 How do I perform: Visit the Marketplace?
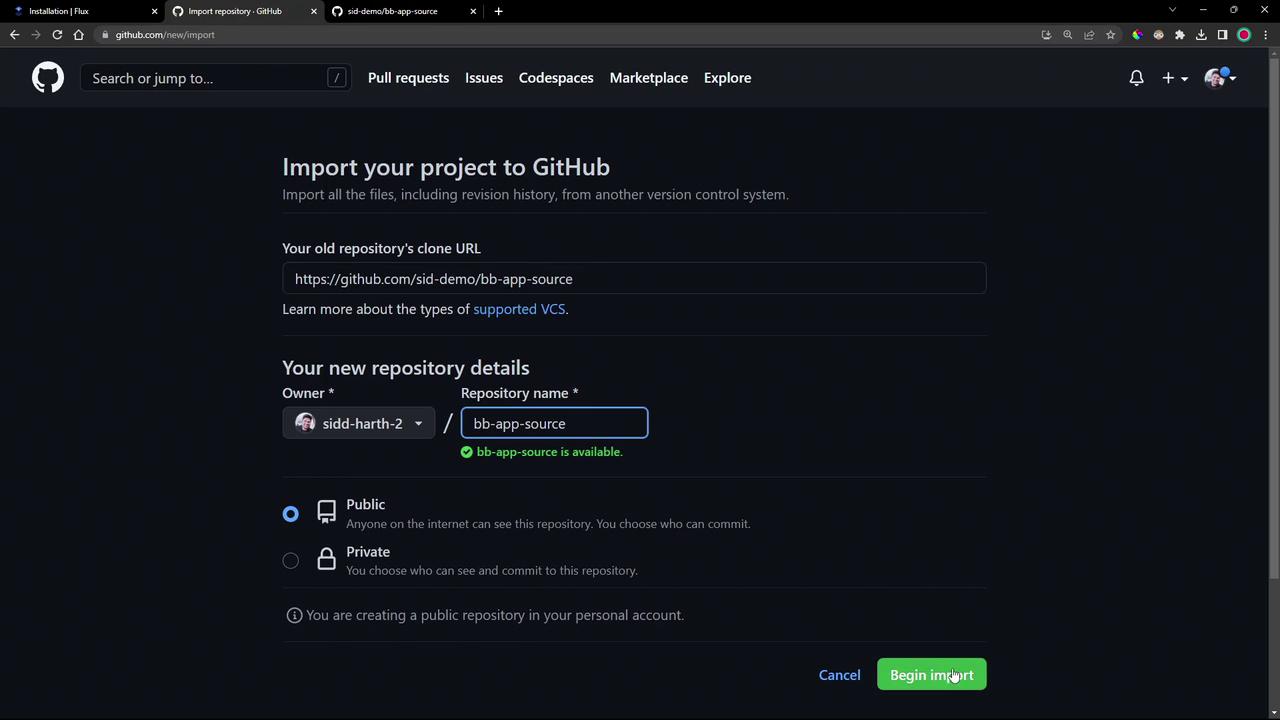coord(649,78)
